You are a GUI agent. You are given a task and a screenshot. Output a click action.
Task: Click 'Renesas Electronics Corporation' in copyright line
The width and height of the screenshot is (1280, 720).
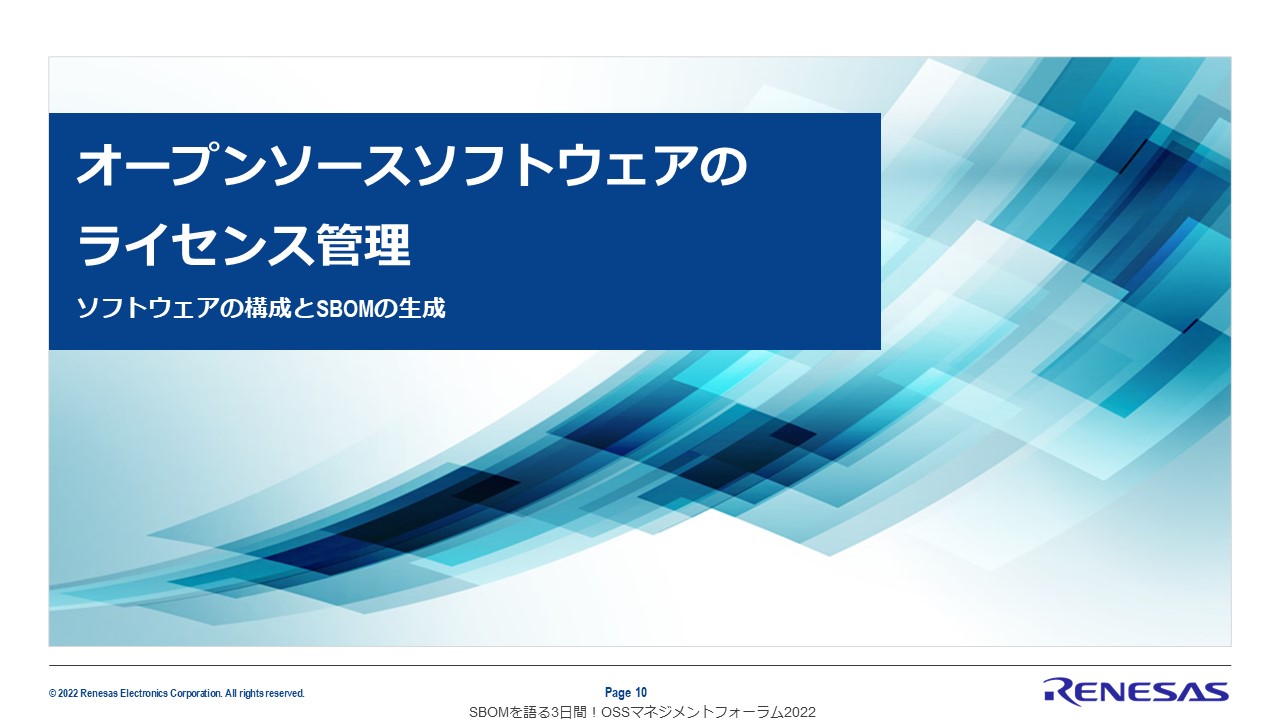(150, 693)
